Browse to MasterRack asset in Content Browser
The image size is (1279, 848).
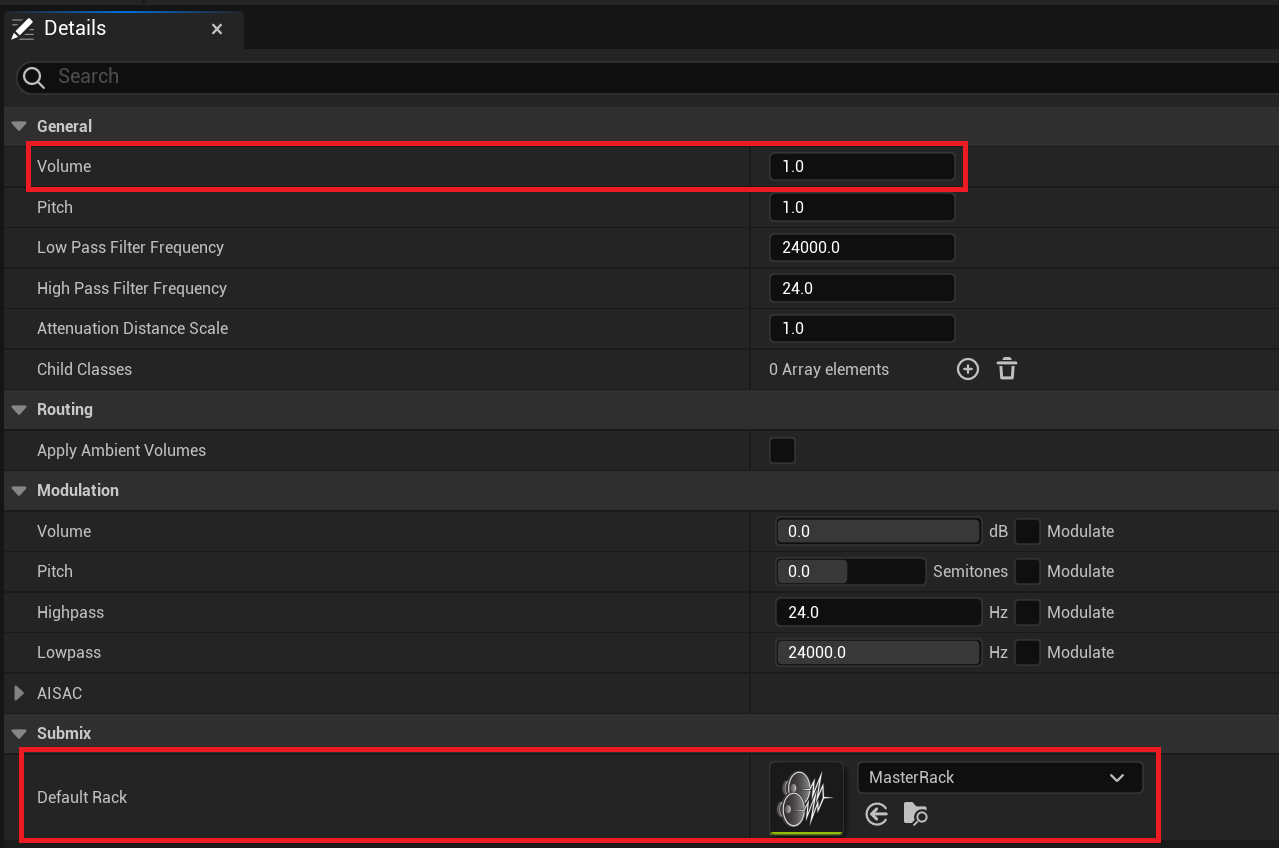pos(915,815)
